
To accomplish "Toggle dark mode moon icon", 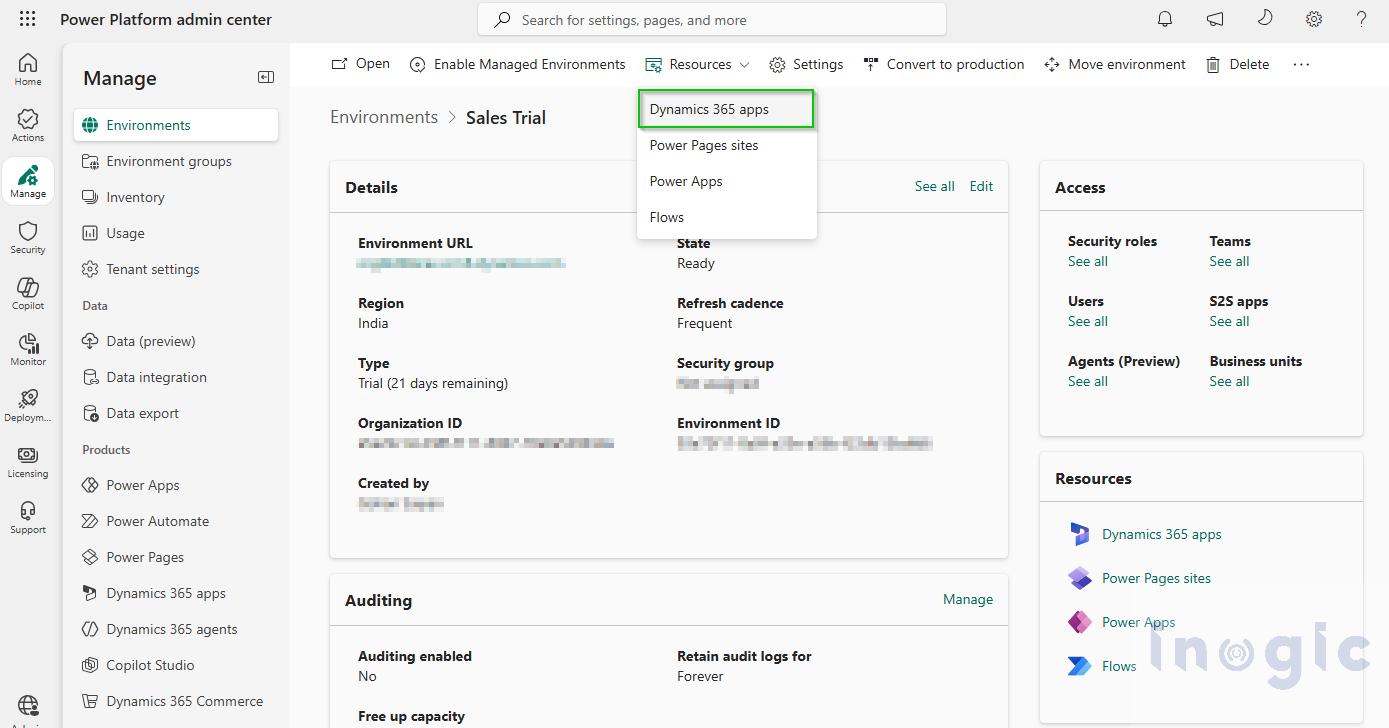I will click(1264, 19).
